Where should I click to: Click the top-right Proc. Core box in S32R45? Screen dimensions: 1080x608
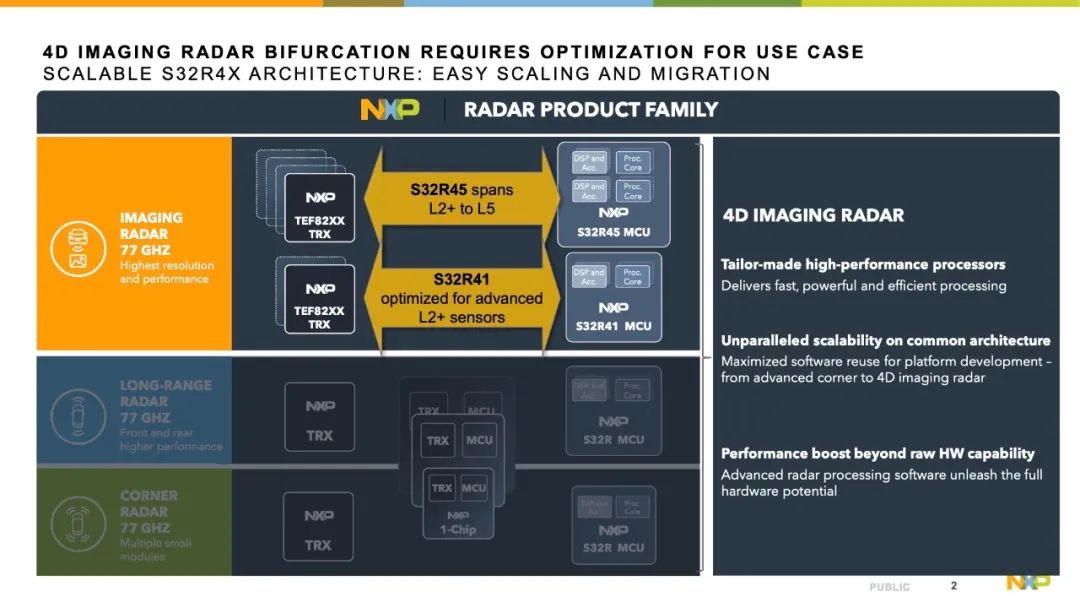633,163
